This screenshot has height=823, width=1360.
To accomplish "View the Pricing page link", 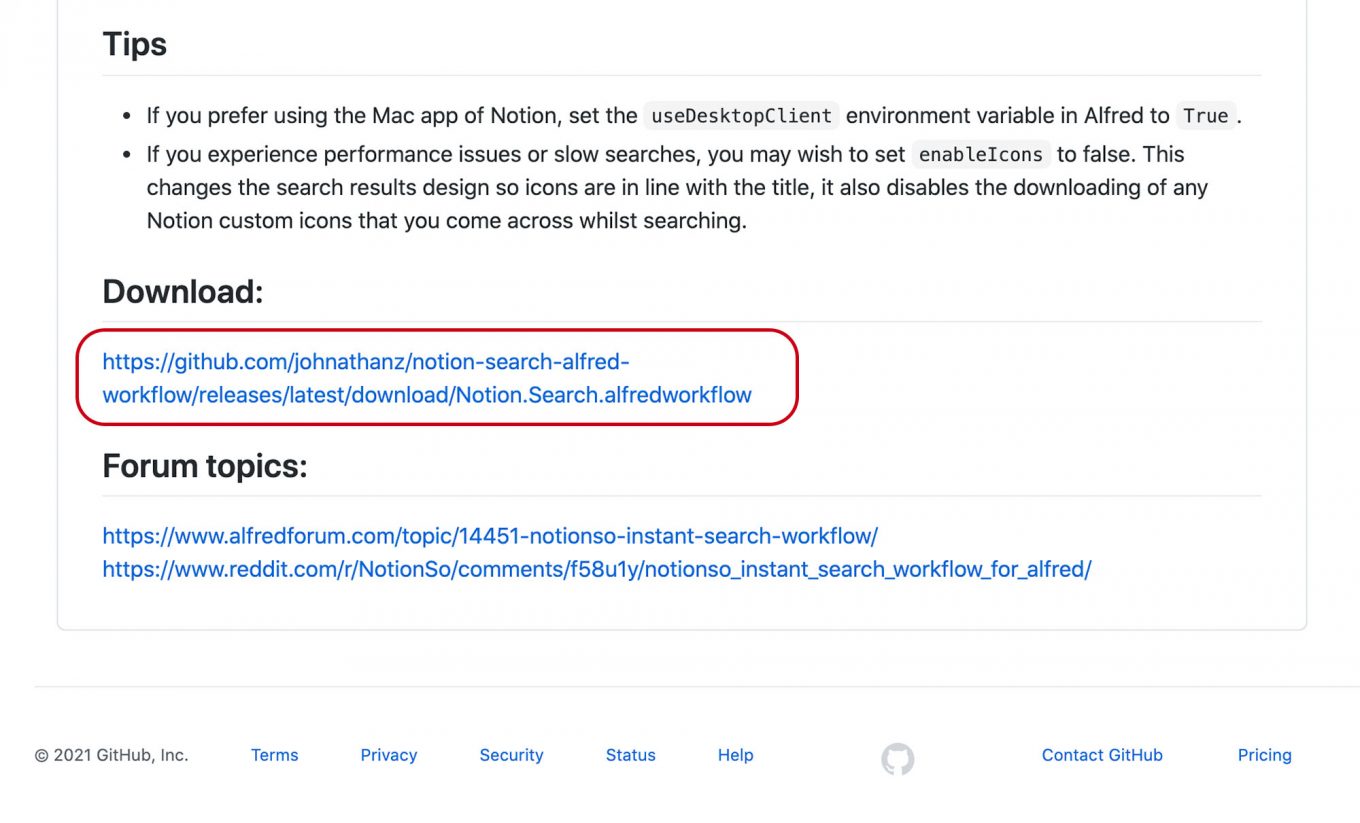I will click(1264, 755).
